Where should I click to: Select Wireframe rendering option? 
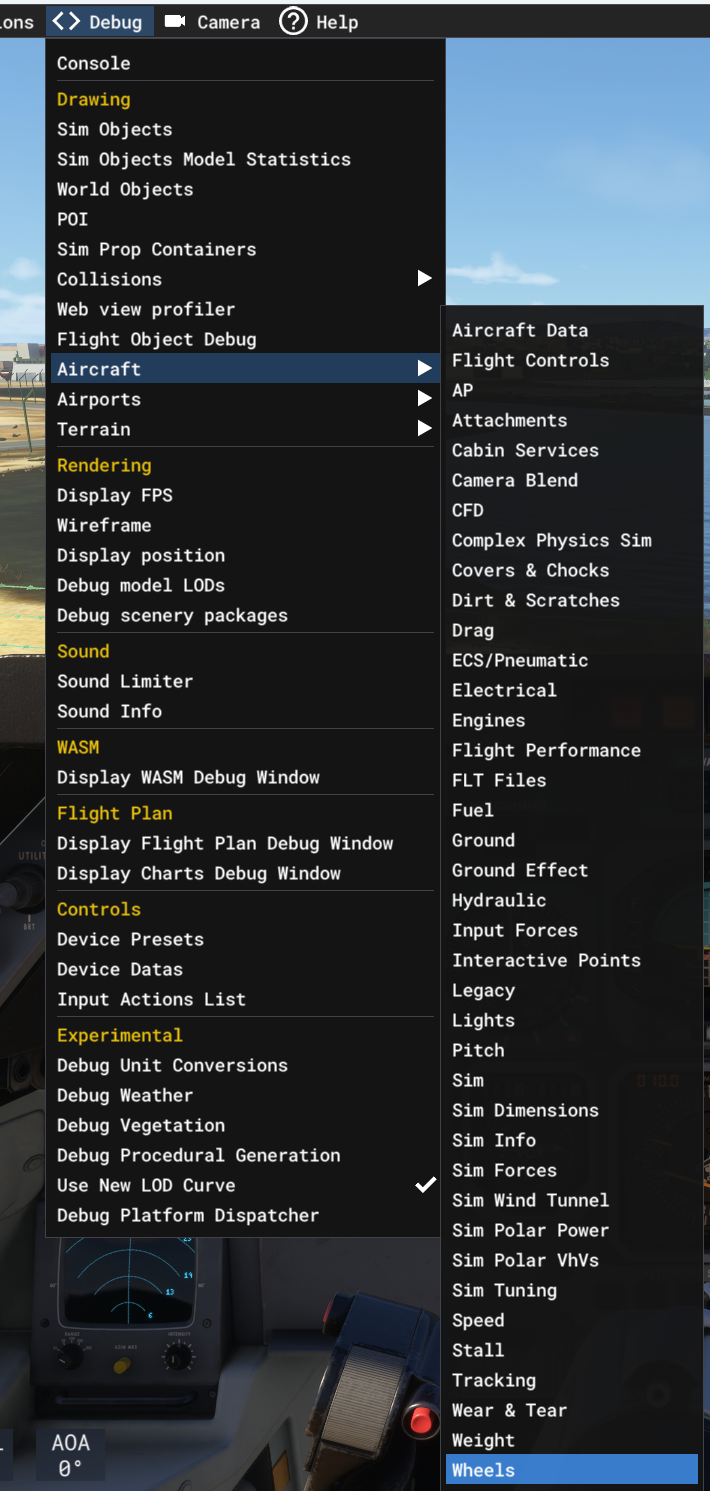click(104, 525)
